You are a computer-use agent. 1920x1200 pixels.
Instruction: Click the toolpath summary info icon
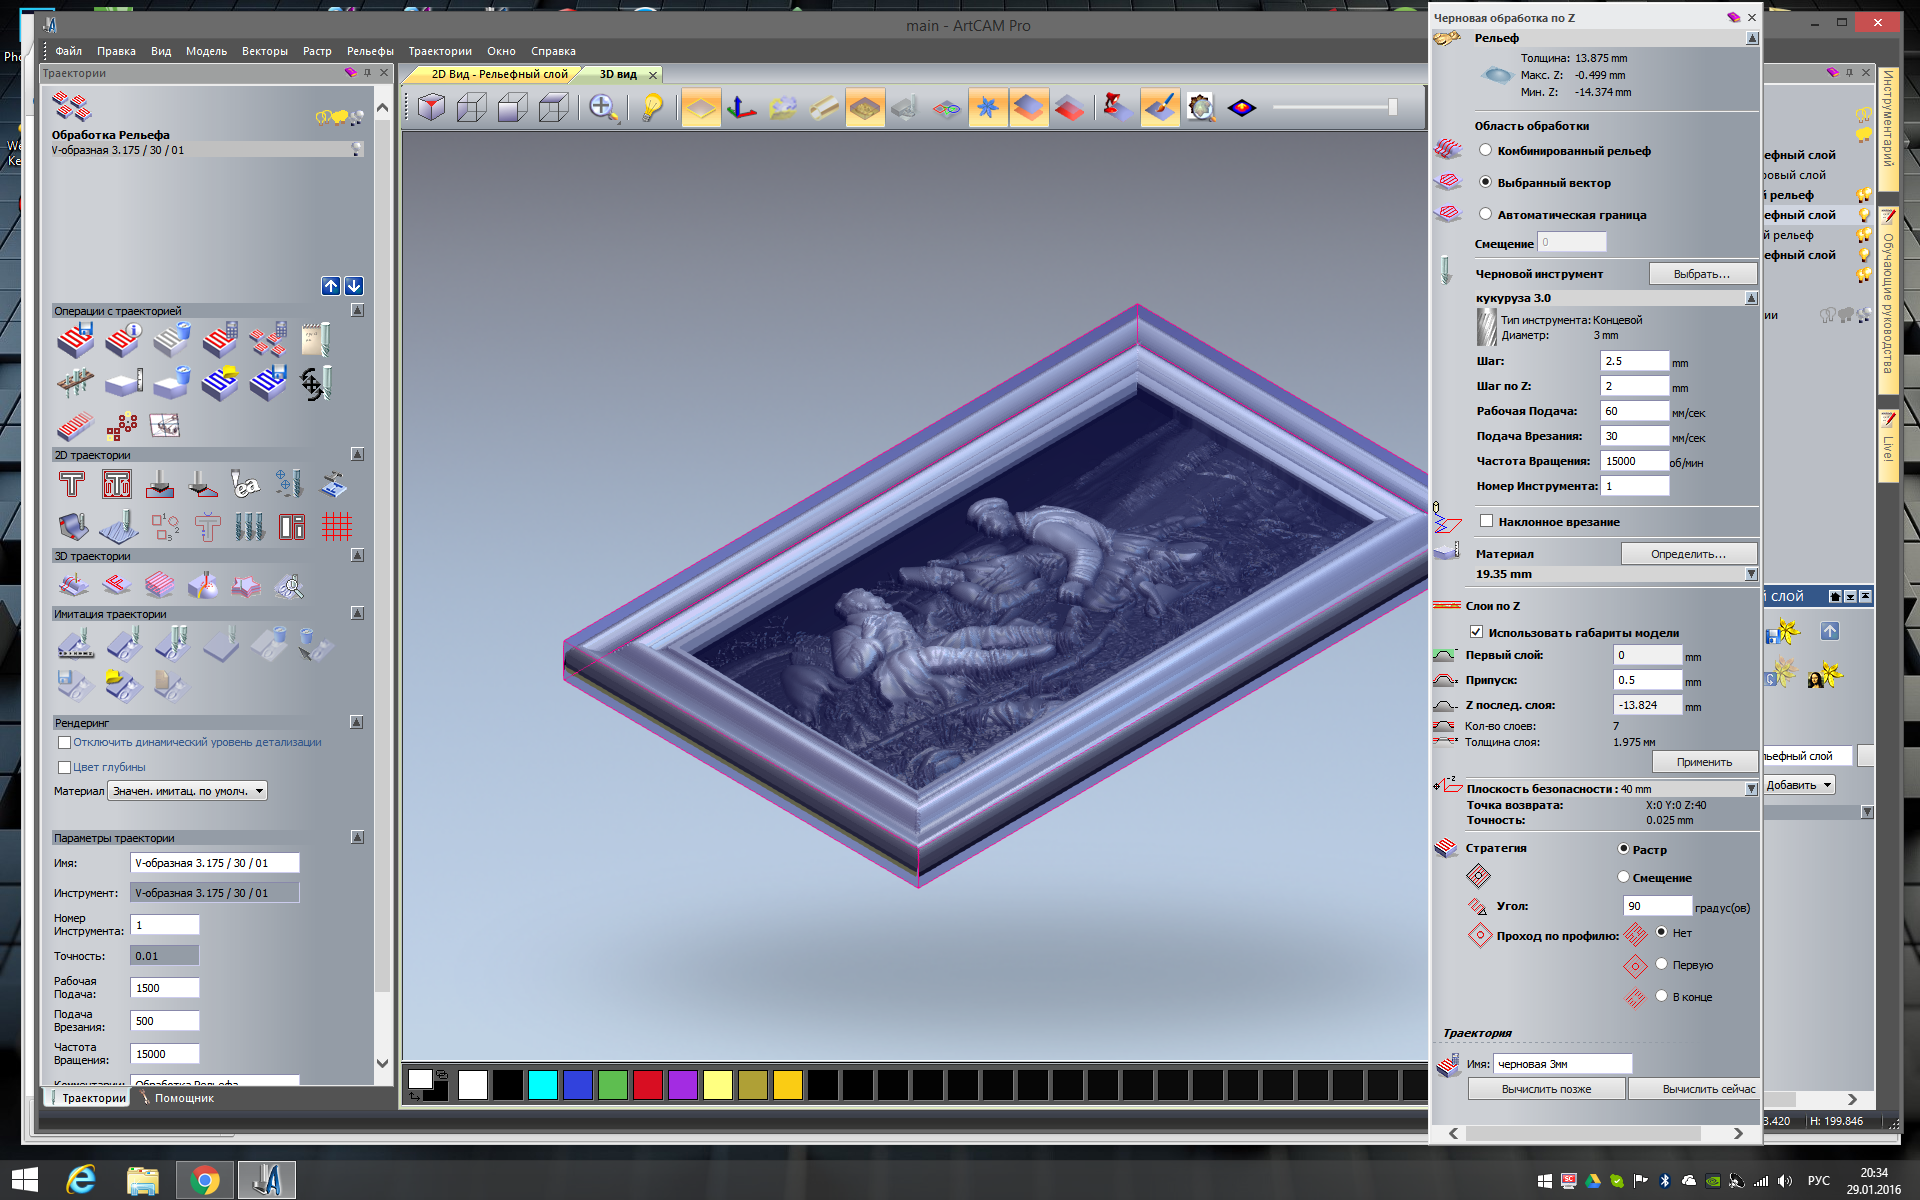(123, 340)
